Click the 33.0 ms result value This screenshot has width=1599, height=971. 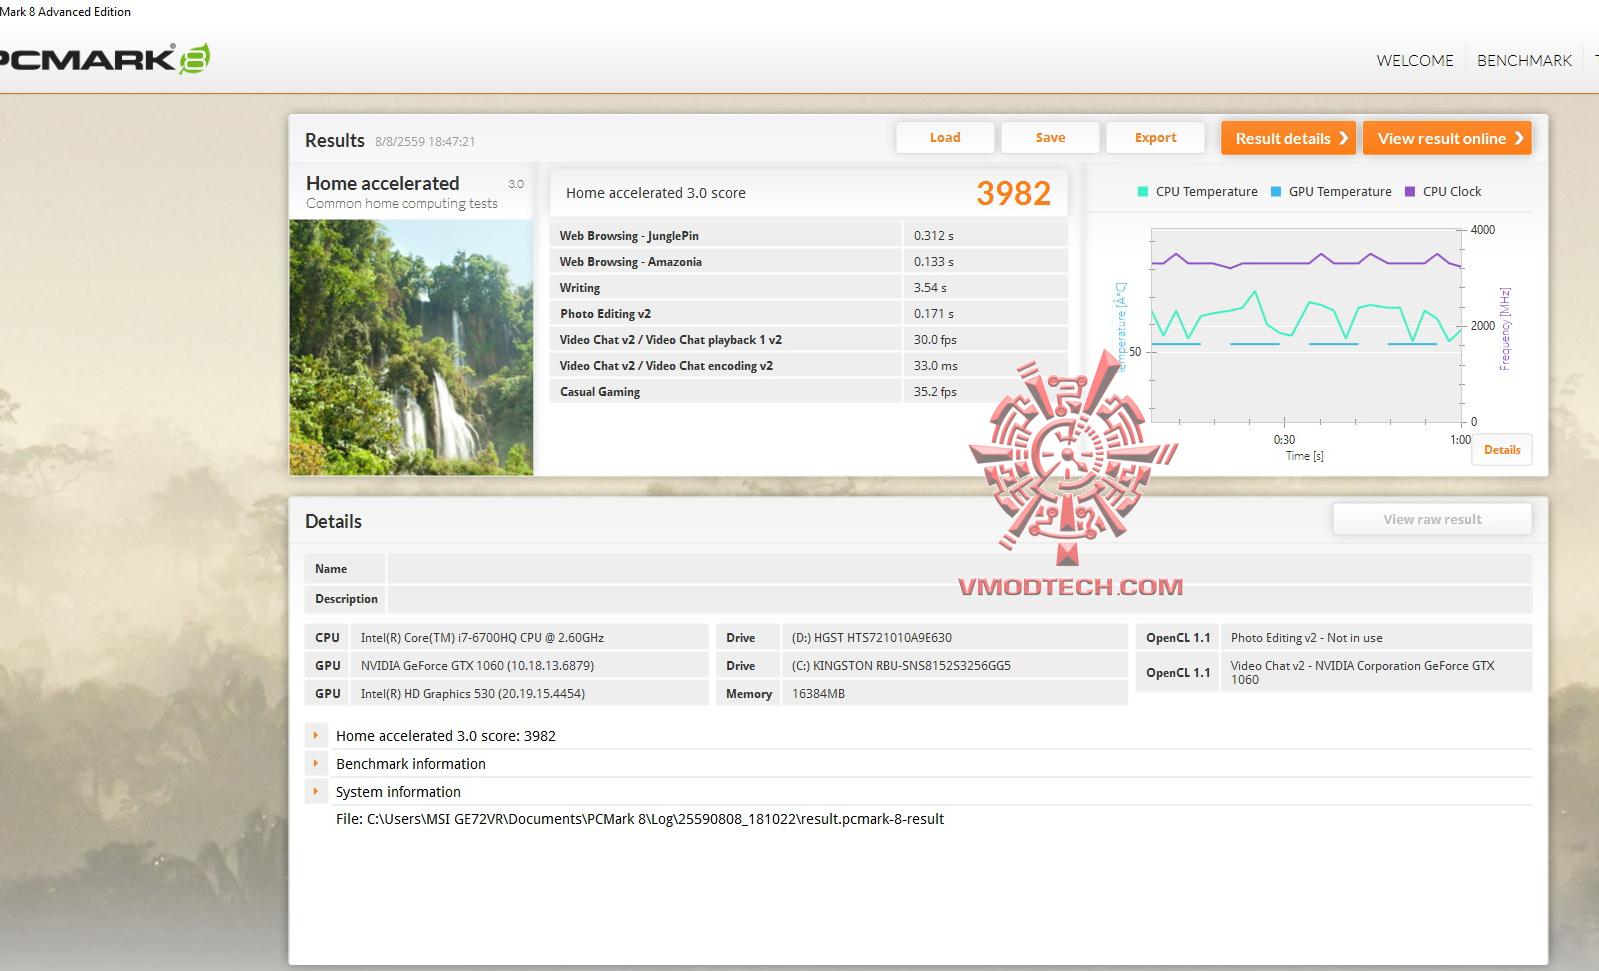click(x=935, y=366)
